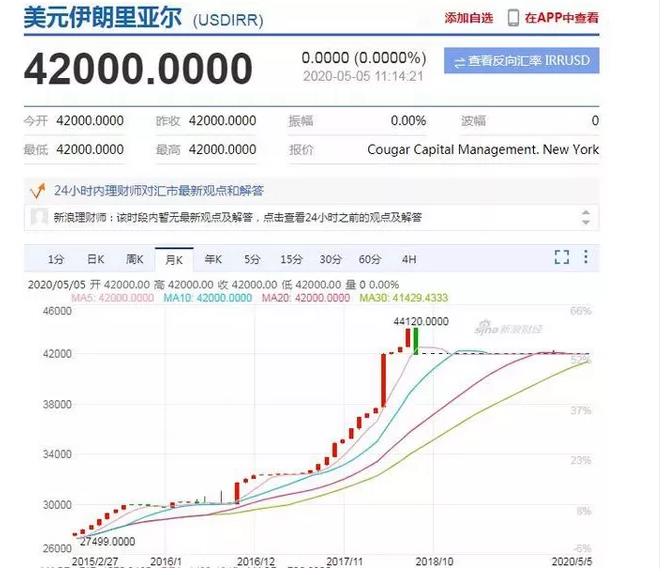Click the 2018/10 date axis label
The image size is (671, 575).
click(x=434, y=561)
